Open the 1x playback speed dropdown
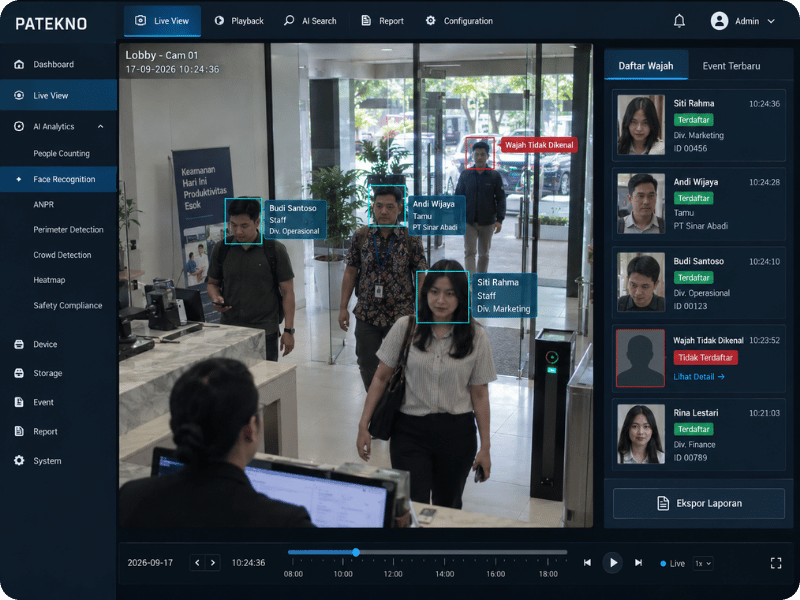The height and width of the screenshot is (600, 800). pos(703,563)
